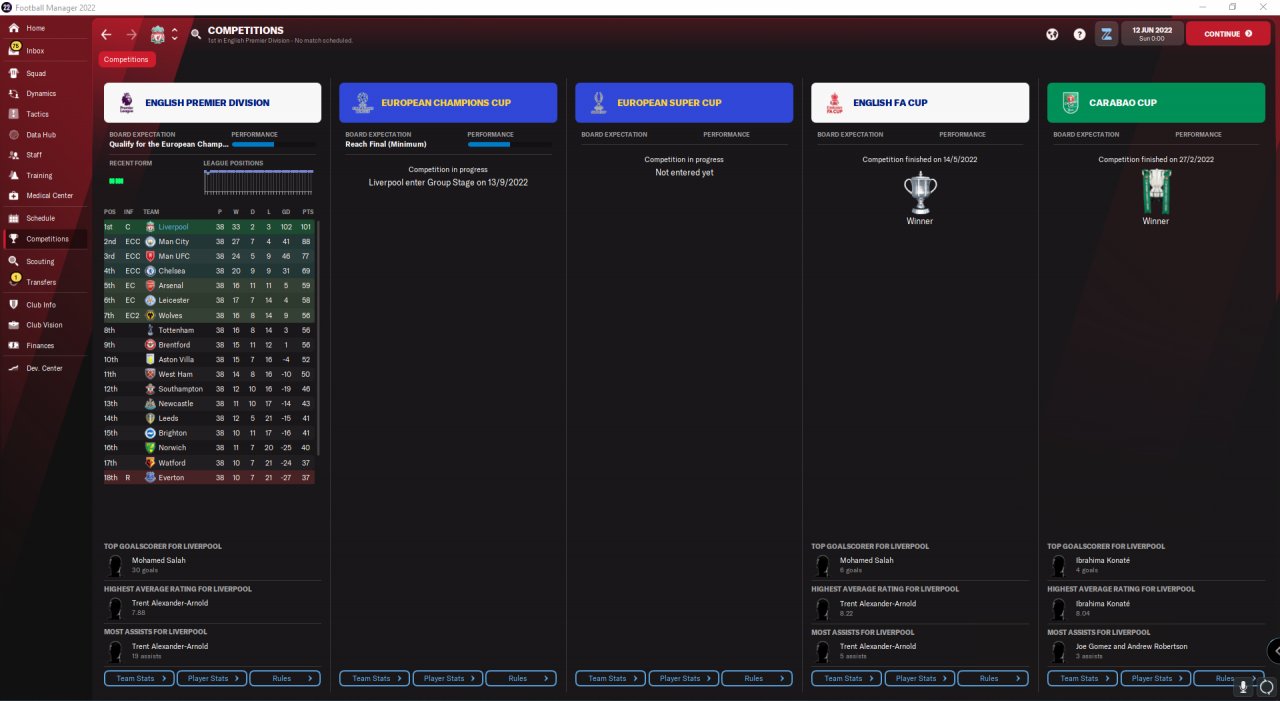Open Player Stats under English FA Cup
Screen dimensions: 1280x701
pos(920,678)
